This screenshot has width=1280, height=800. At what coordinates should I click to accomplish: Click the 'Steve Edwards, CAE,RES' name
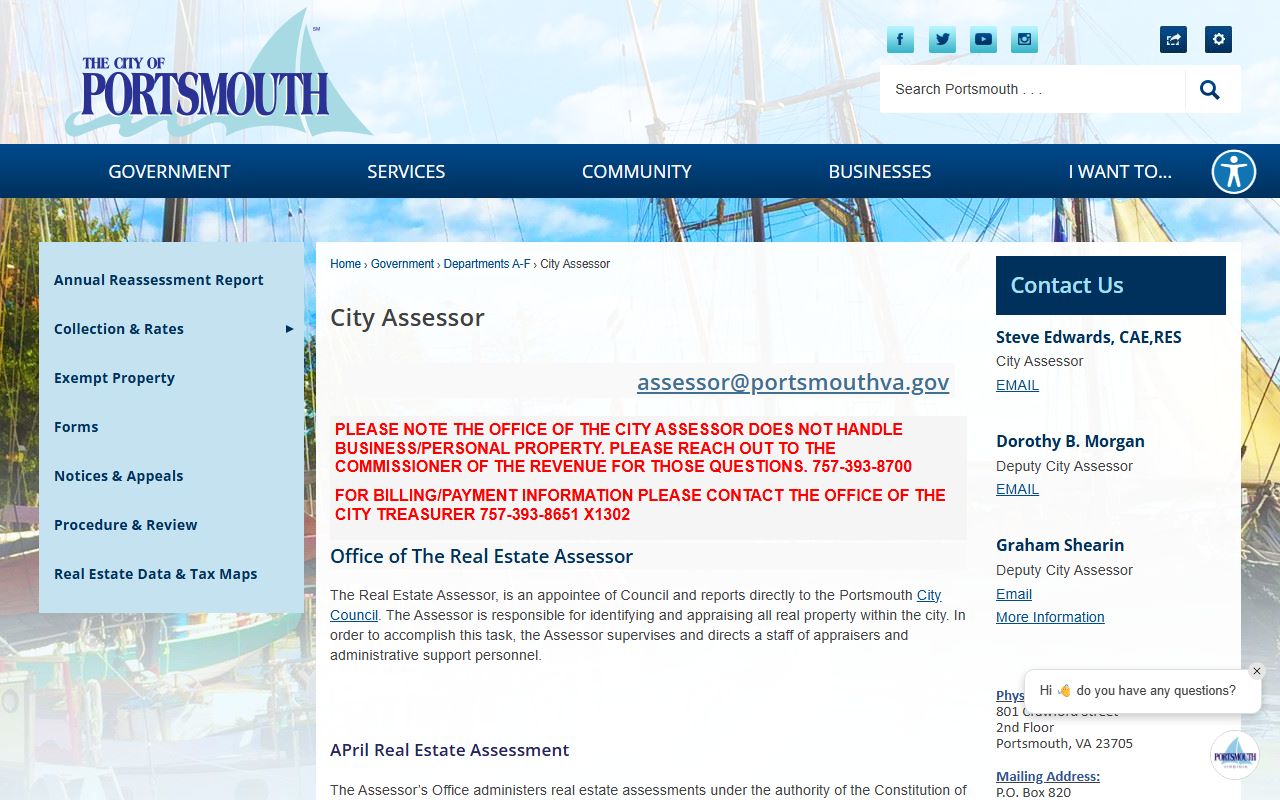click(x=1089, y=337)
